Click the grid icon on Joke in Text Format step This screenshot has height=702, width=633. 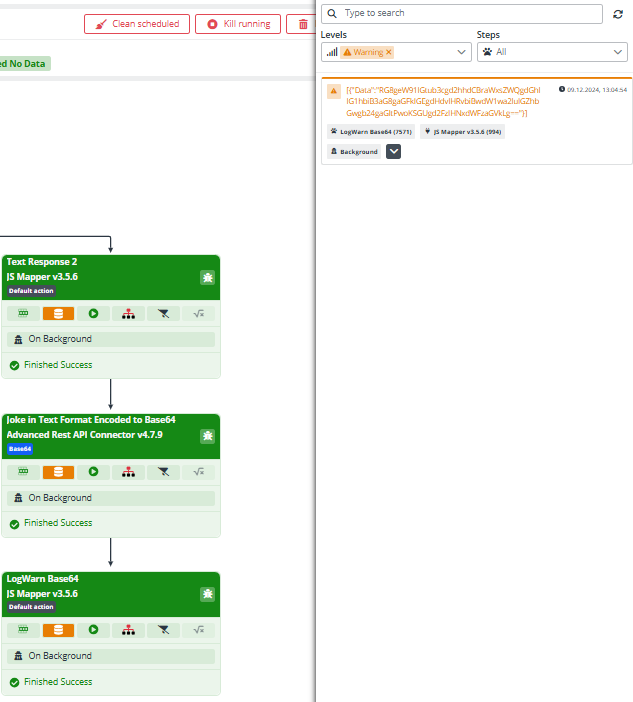[23, 472]
